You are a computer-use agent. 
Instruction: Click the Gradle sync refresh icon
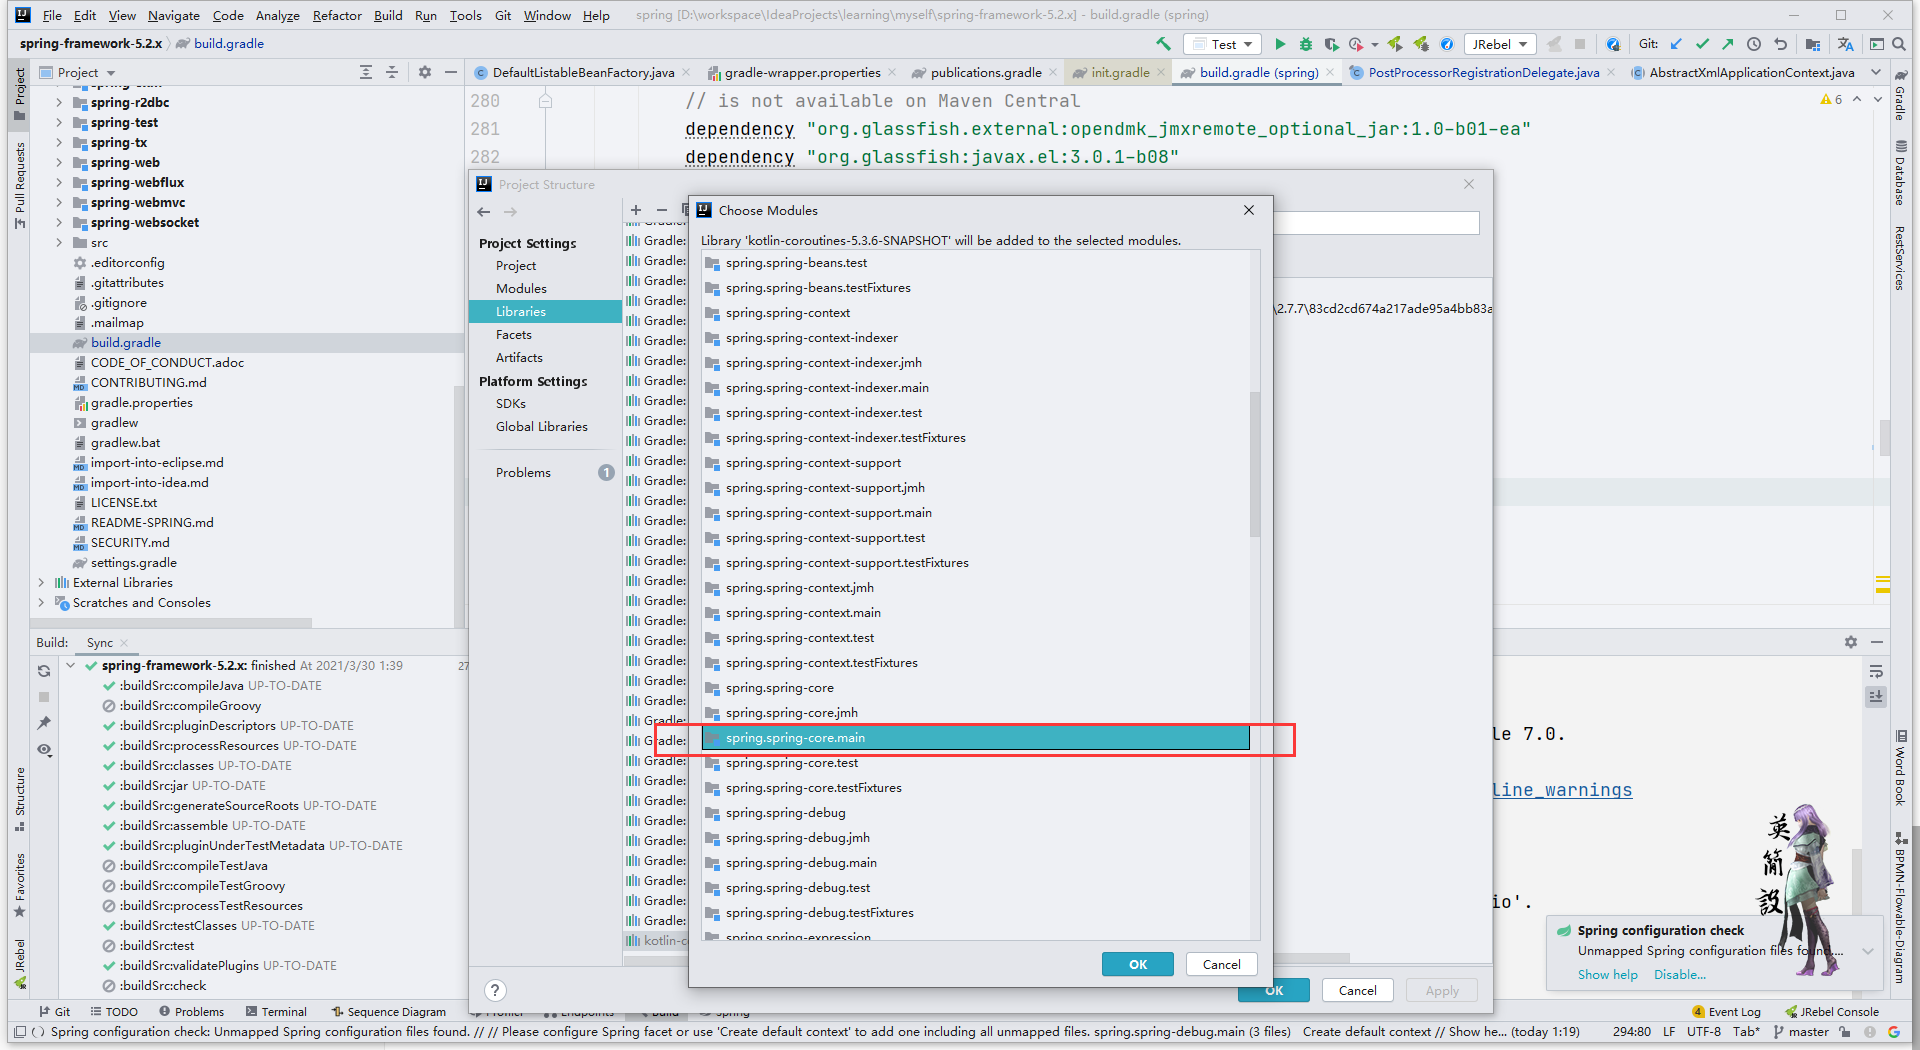(x=44, y=671)
